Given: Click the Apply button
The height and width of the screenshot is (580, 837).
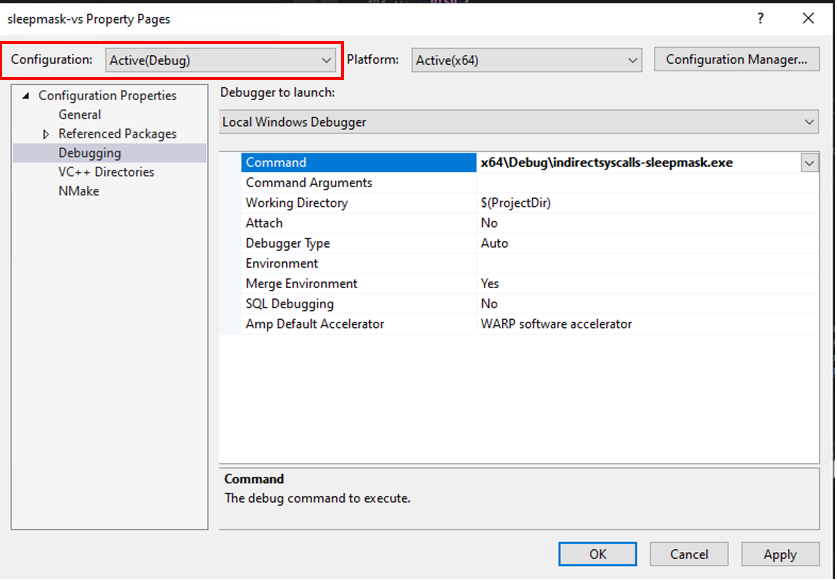Looking at the screenshot, I should click(780, 554).
